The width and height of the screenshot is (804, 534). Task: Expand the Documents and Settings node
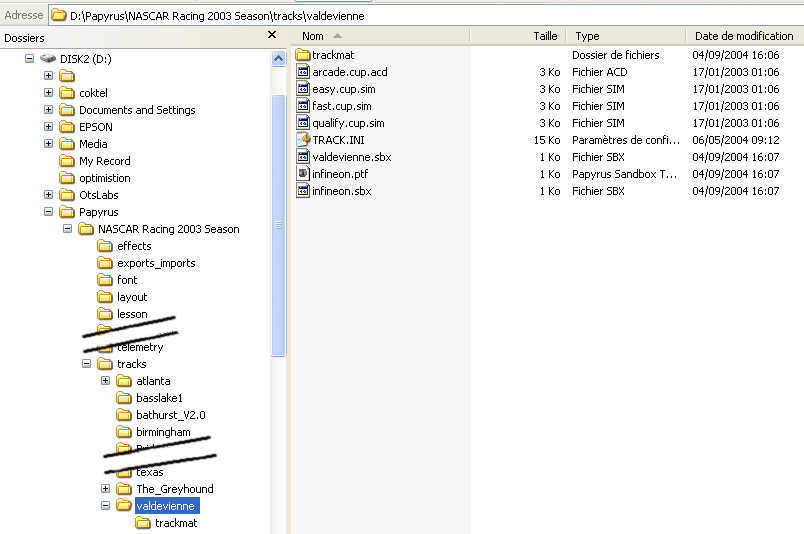pos(48,110)
